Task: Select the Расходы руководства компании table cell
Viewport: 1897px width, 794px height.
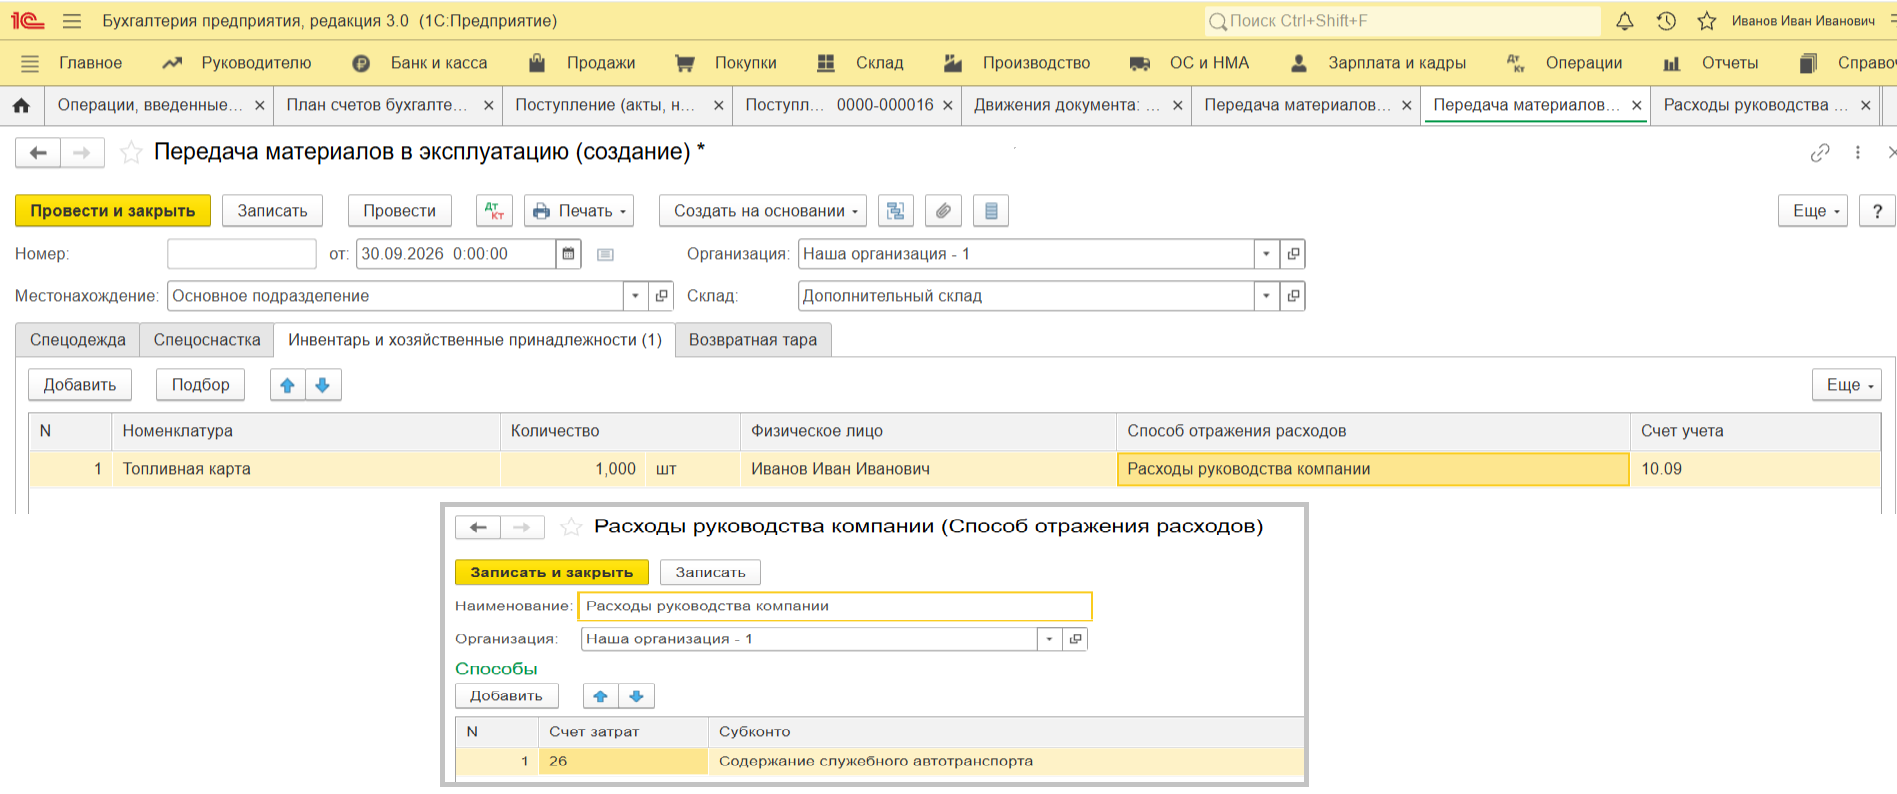Action: click(x=1373, y=469)
